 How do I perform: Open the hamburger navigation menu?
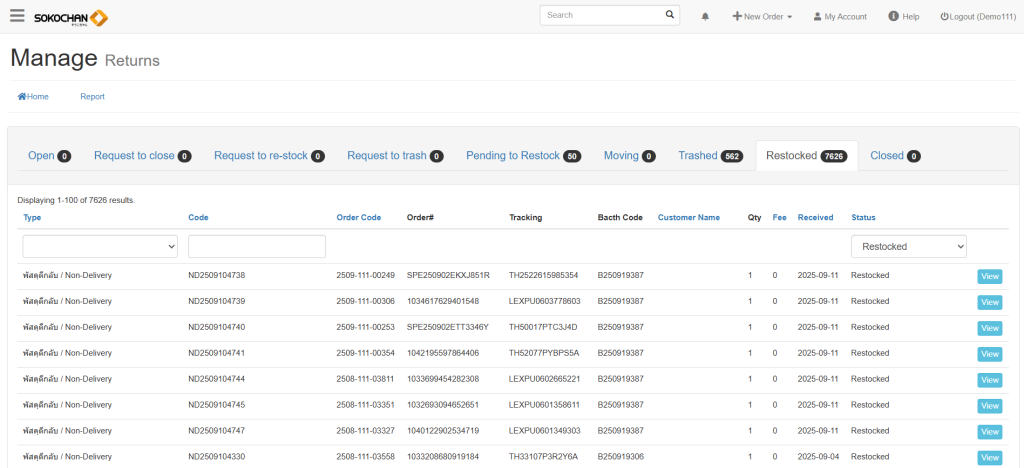17,16
